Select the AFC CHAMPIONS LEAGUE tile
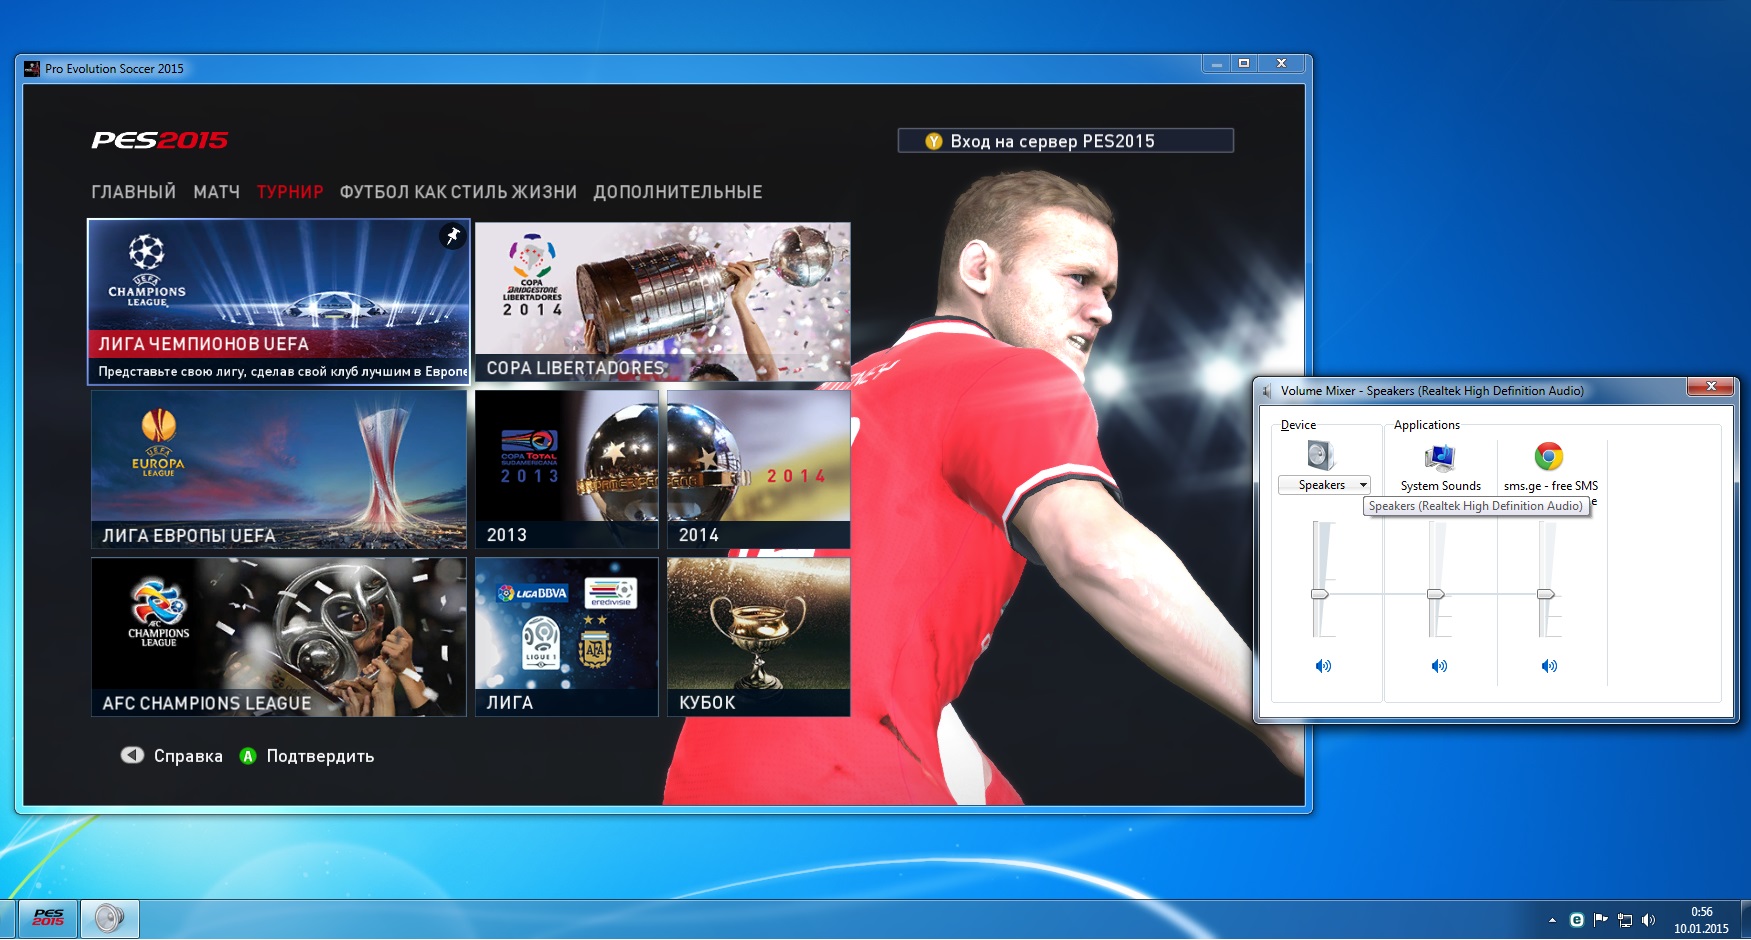The width and height of the screenshot is (1751, 940). click(x=279, y=637)
